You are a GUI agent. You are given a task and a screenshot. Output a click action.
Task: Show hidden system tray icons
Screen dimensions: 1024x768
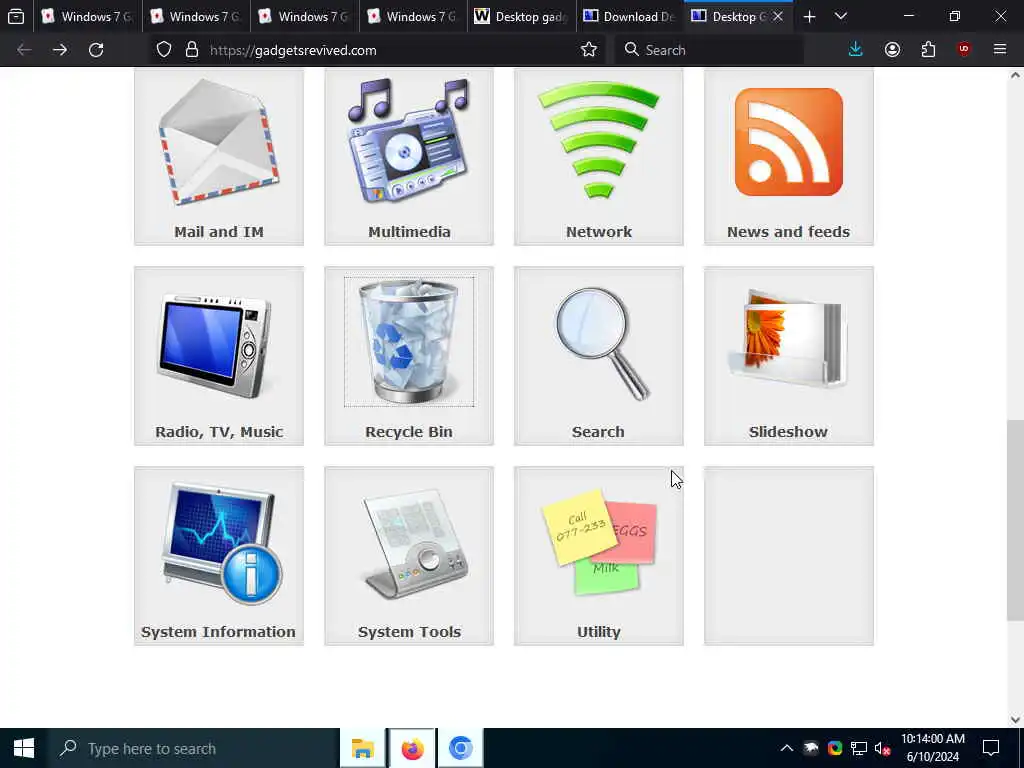click(787, 748)
